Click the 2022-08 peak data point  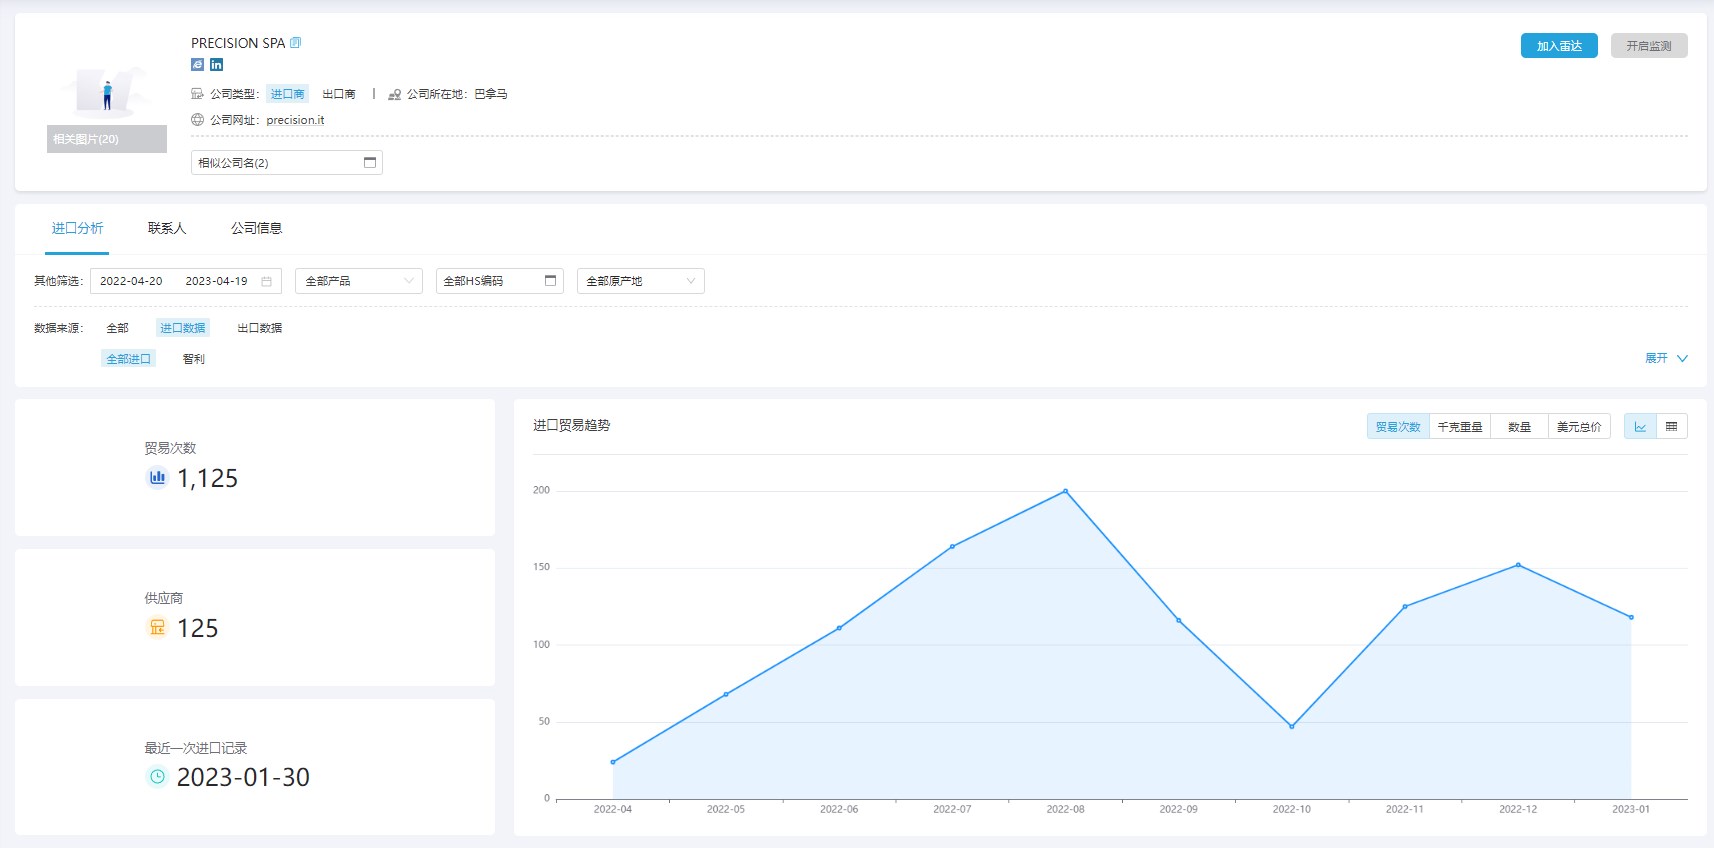(x=1065, y=491)
